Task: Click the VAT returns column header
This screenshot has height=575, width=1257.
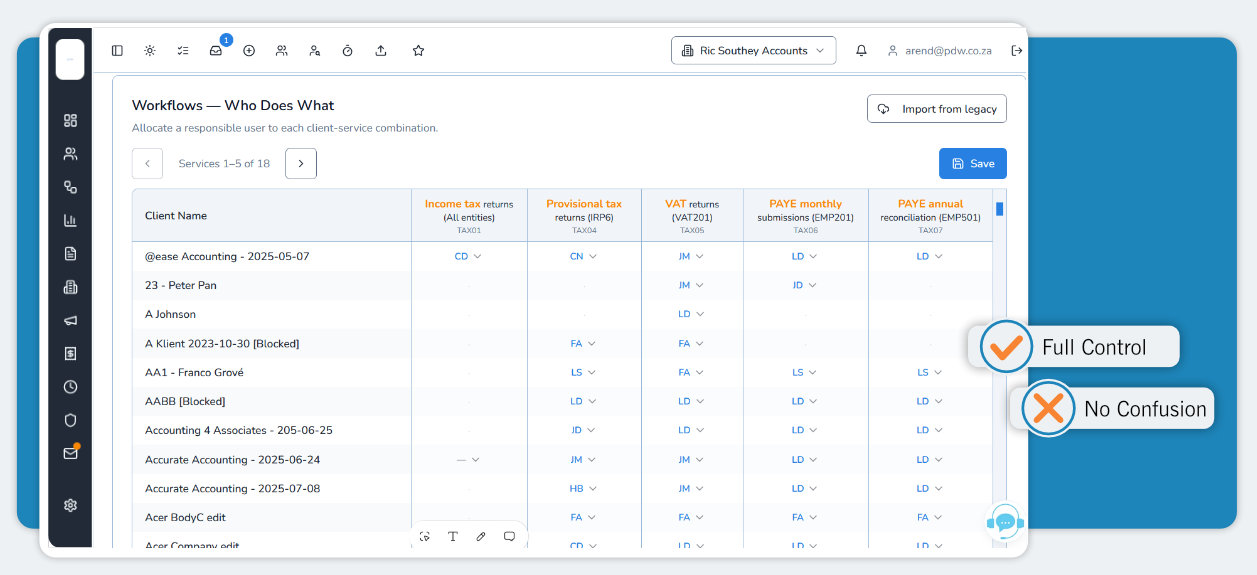Action: click(692, 215)
